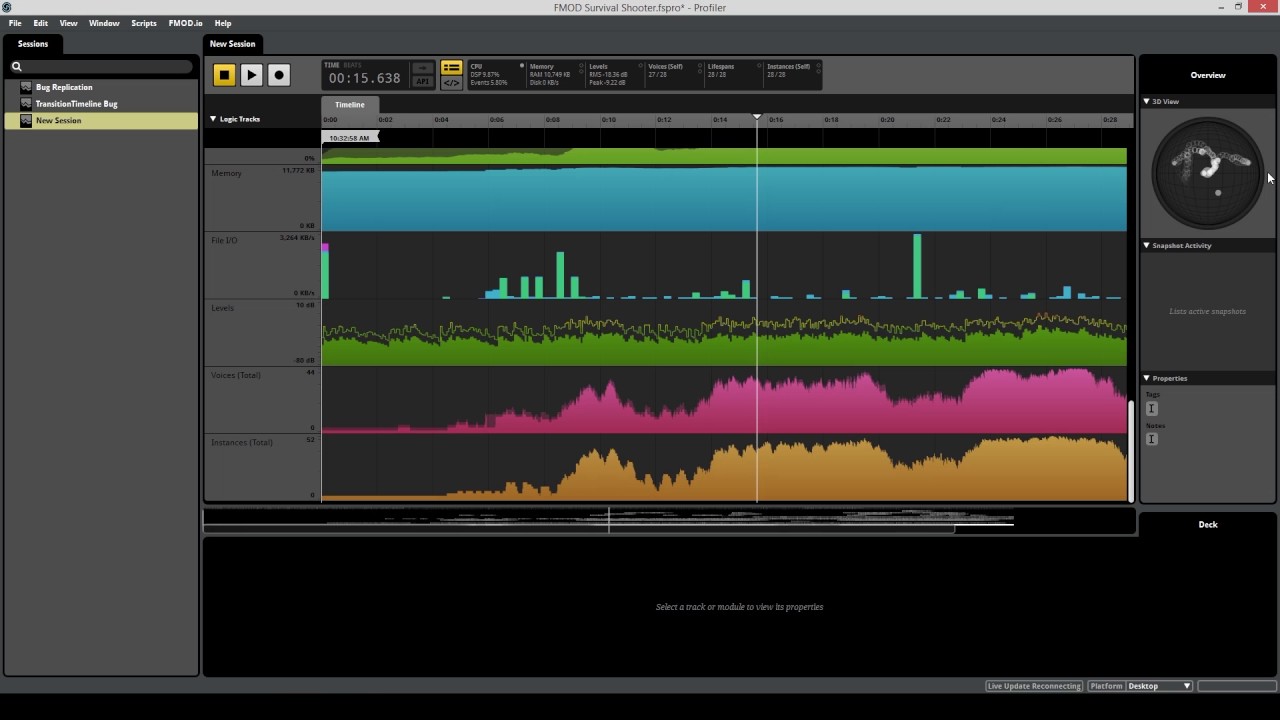This screenshot has width=1280, height=720.
Task: Select the Instances (Total) track header
Action: click(263, 467)
